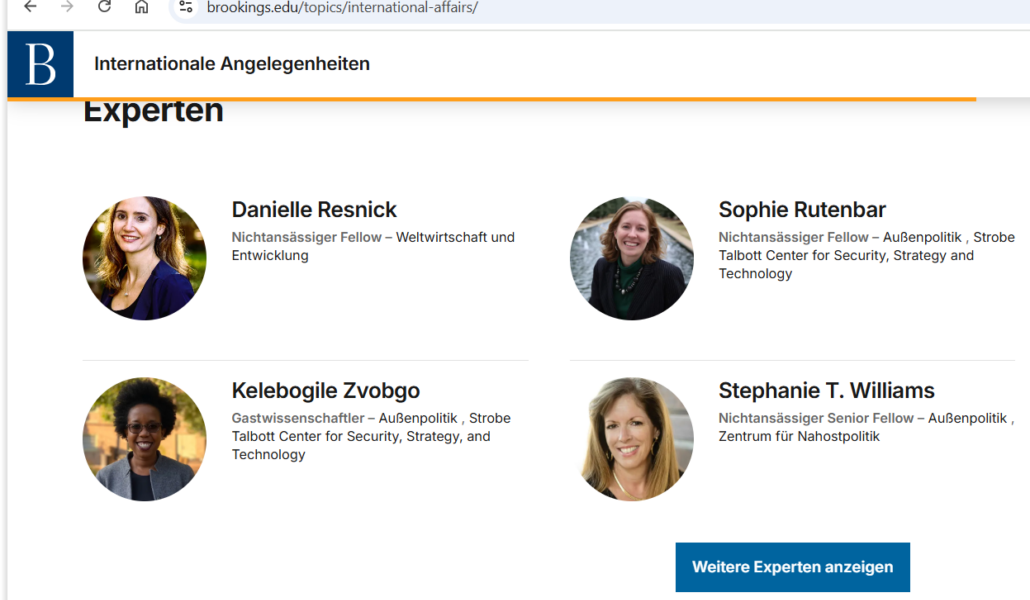Open Kelebogile Zvobgo's profile link
This screenshot has width=1030, height=600.
tap(325, 390)
